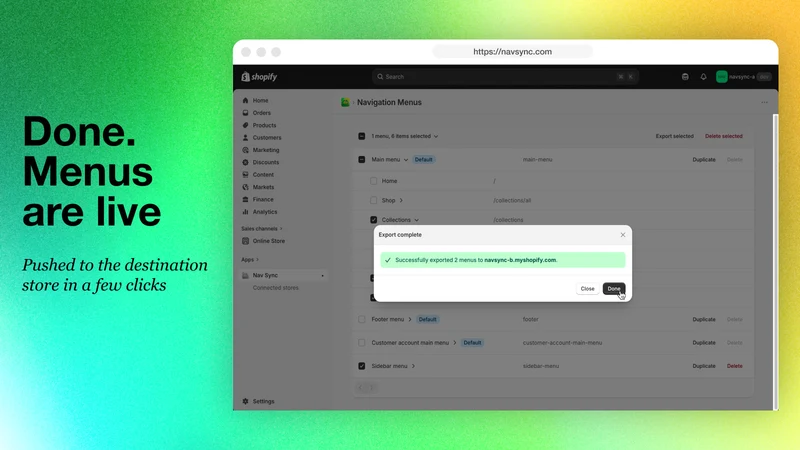Click the navsync.com address bar
Image resolution: width=800 pixels, height=450 pixels.
[x=512, y=52]
